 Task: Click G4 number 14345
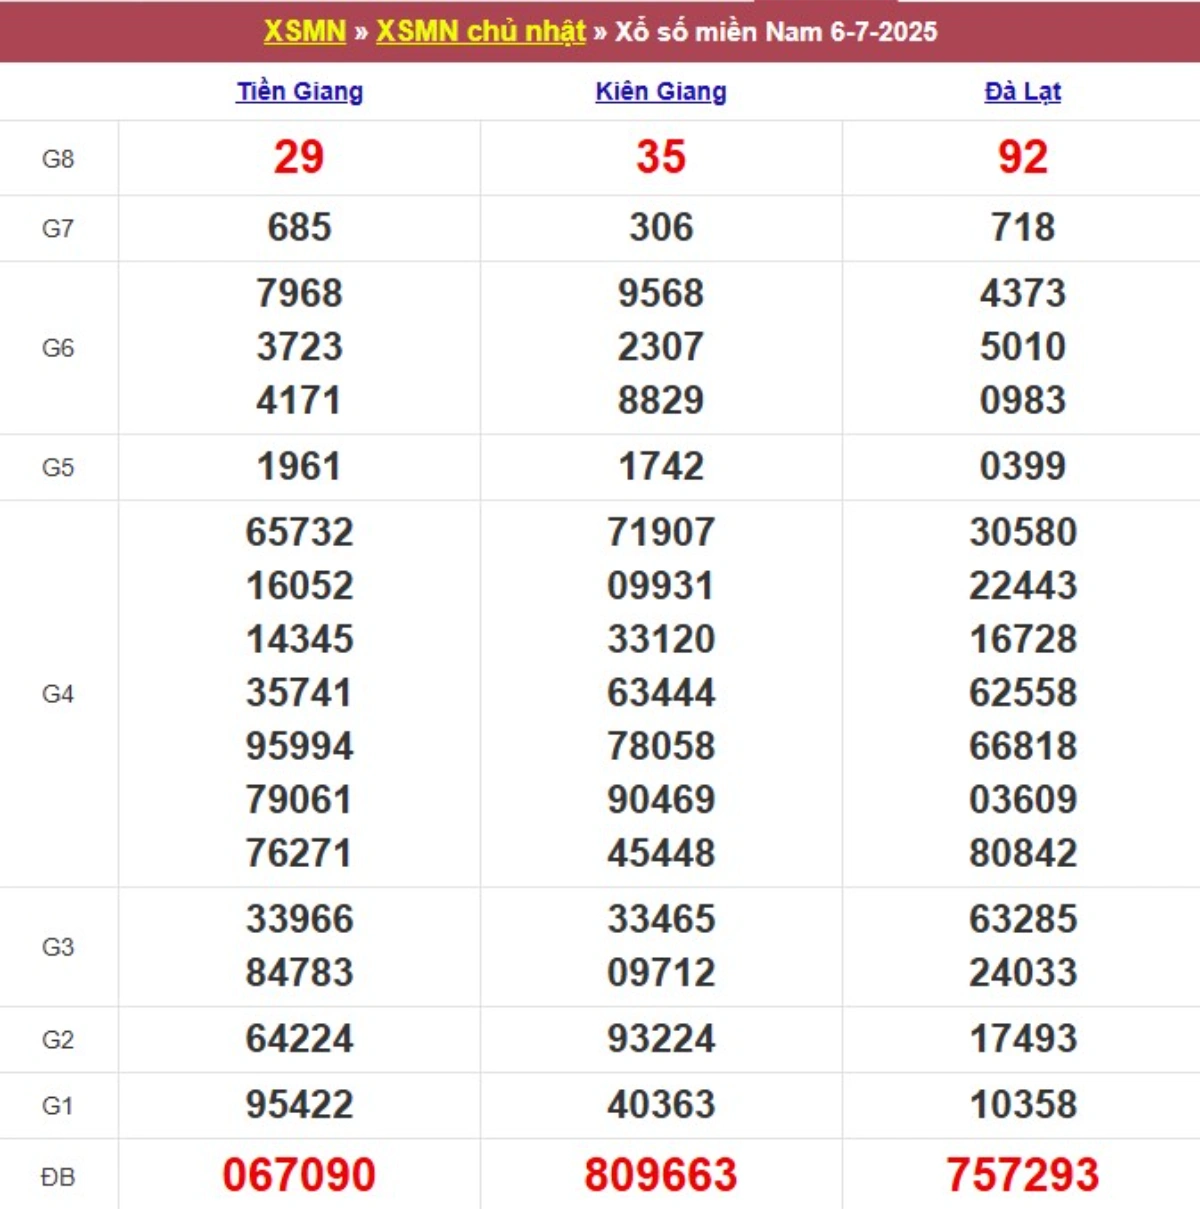point(299,639)
